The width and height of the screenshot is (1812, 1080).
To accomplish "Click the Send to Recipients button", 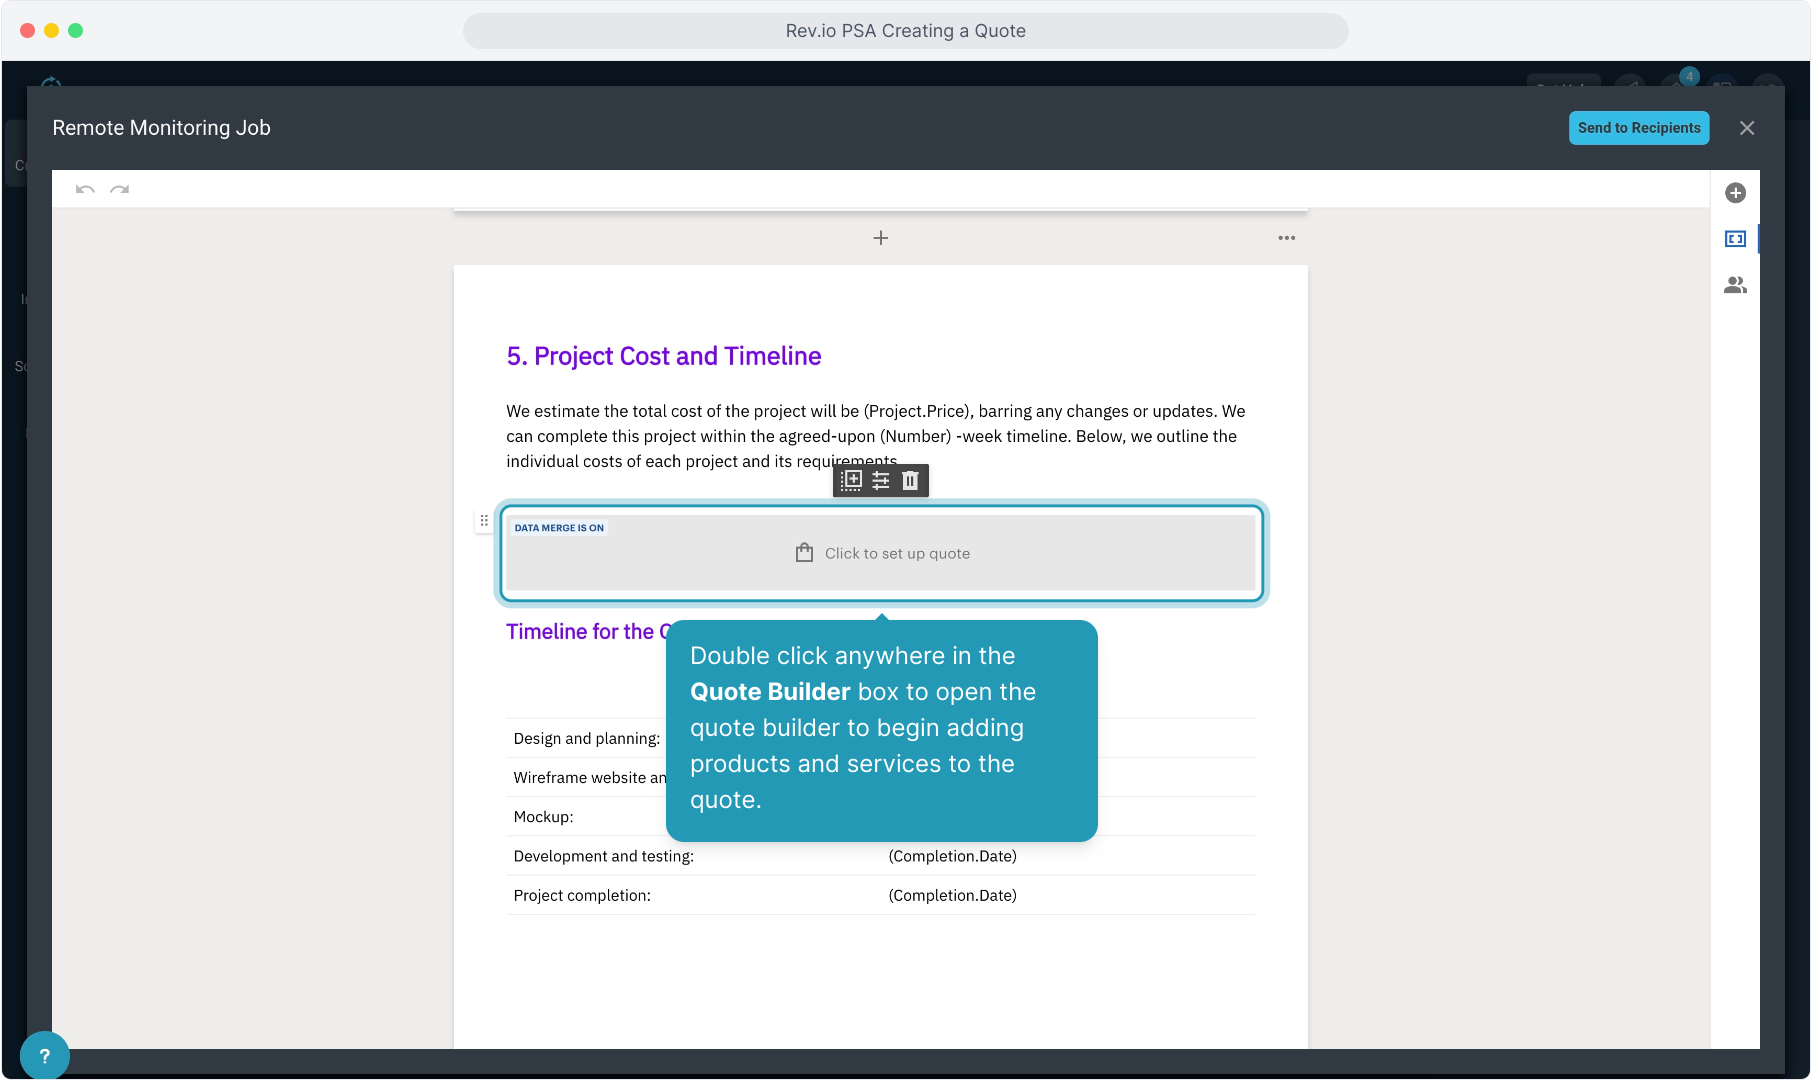I will 1638,128.
